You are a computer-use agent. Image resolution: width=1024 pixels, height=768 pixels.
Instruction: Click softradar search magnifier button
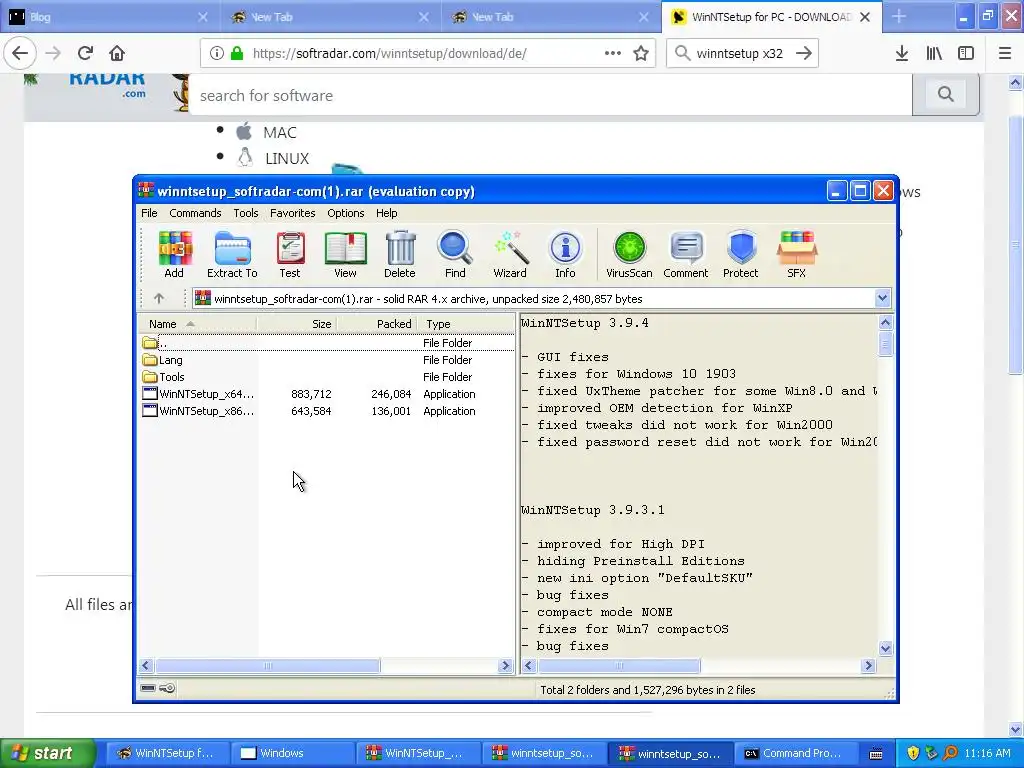coord(946,94)
